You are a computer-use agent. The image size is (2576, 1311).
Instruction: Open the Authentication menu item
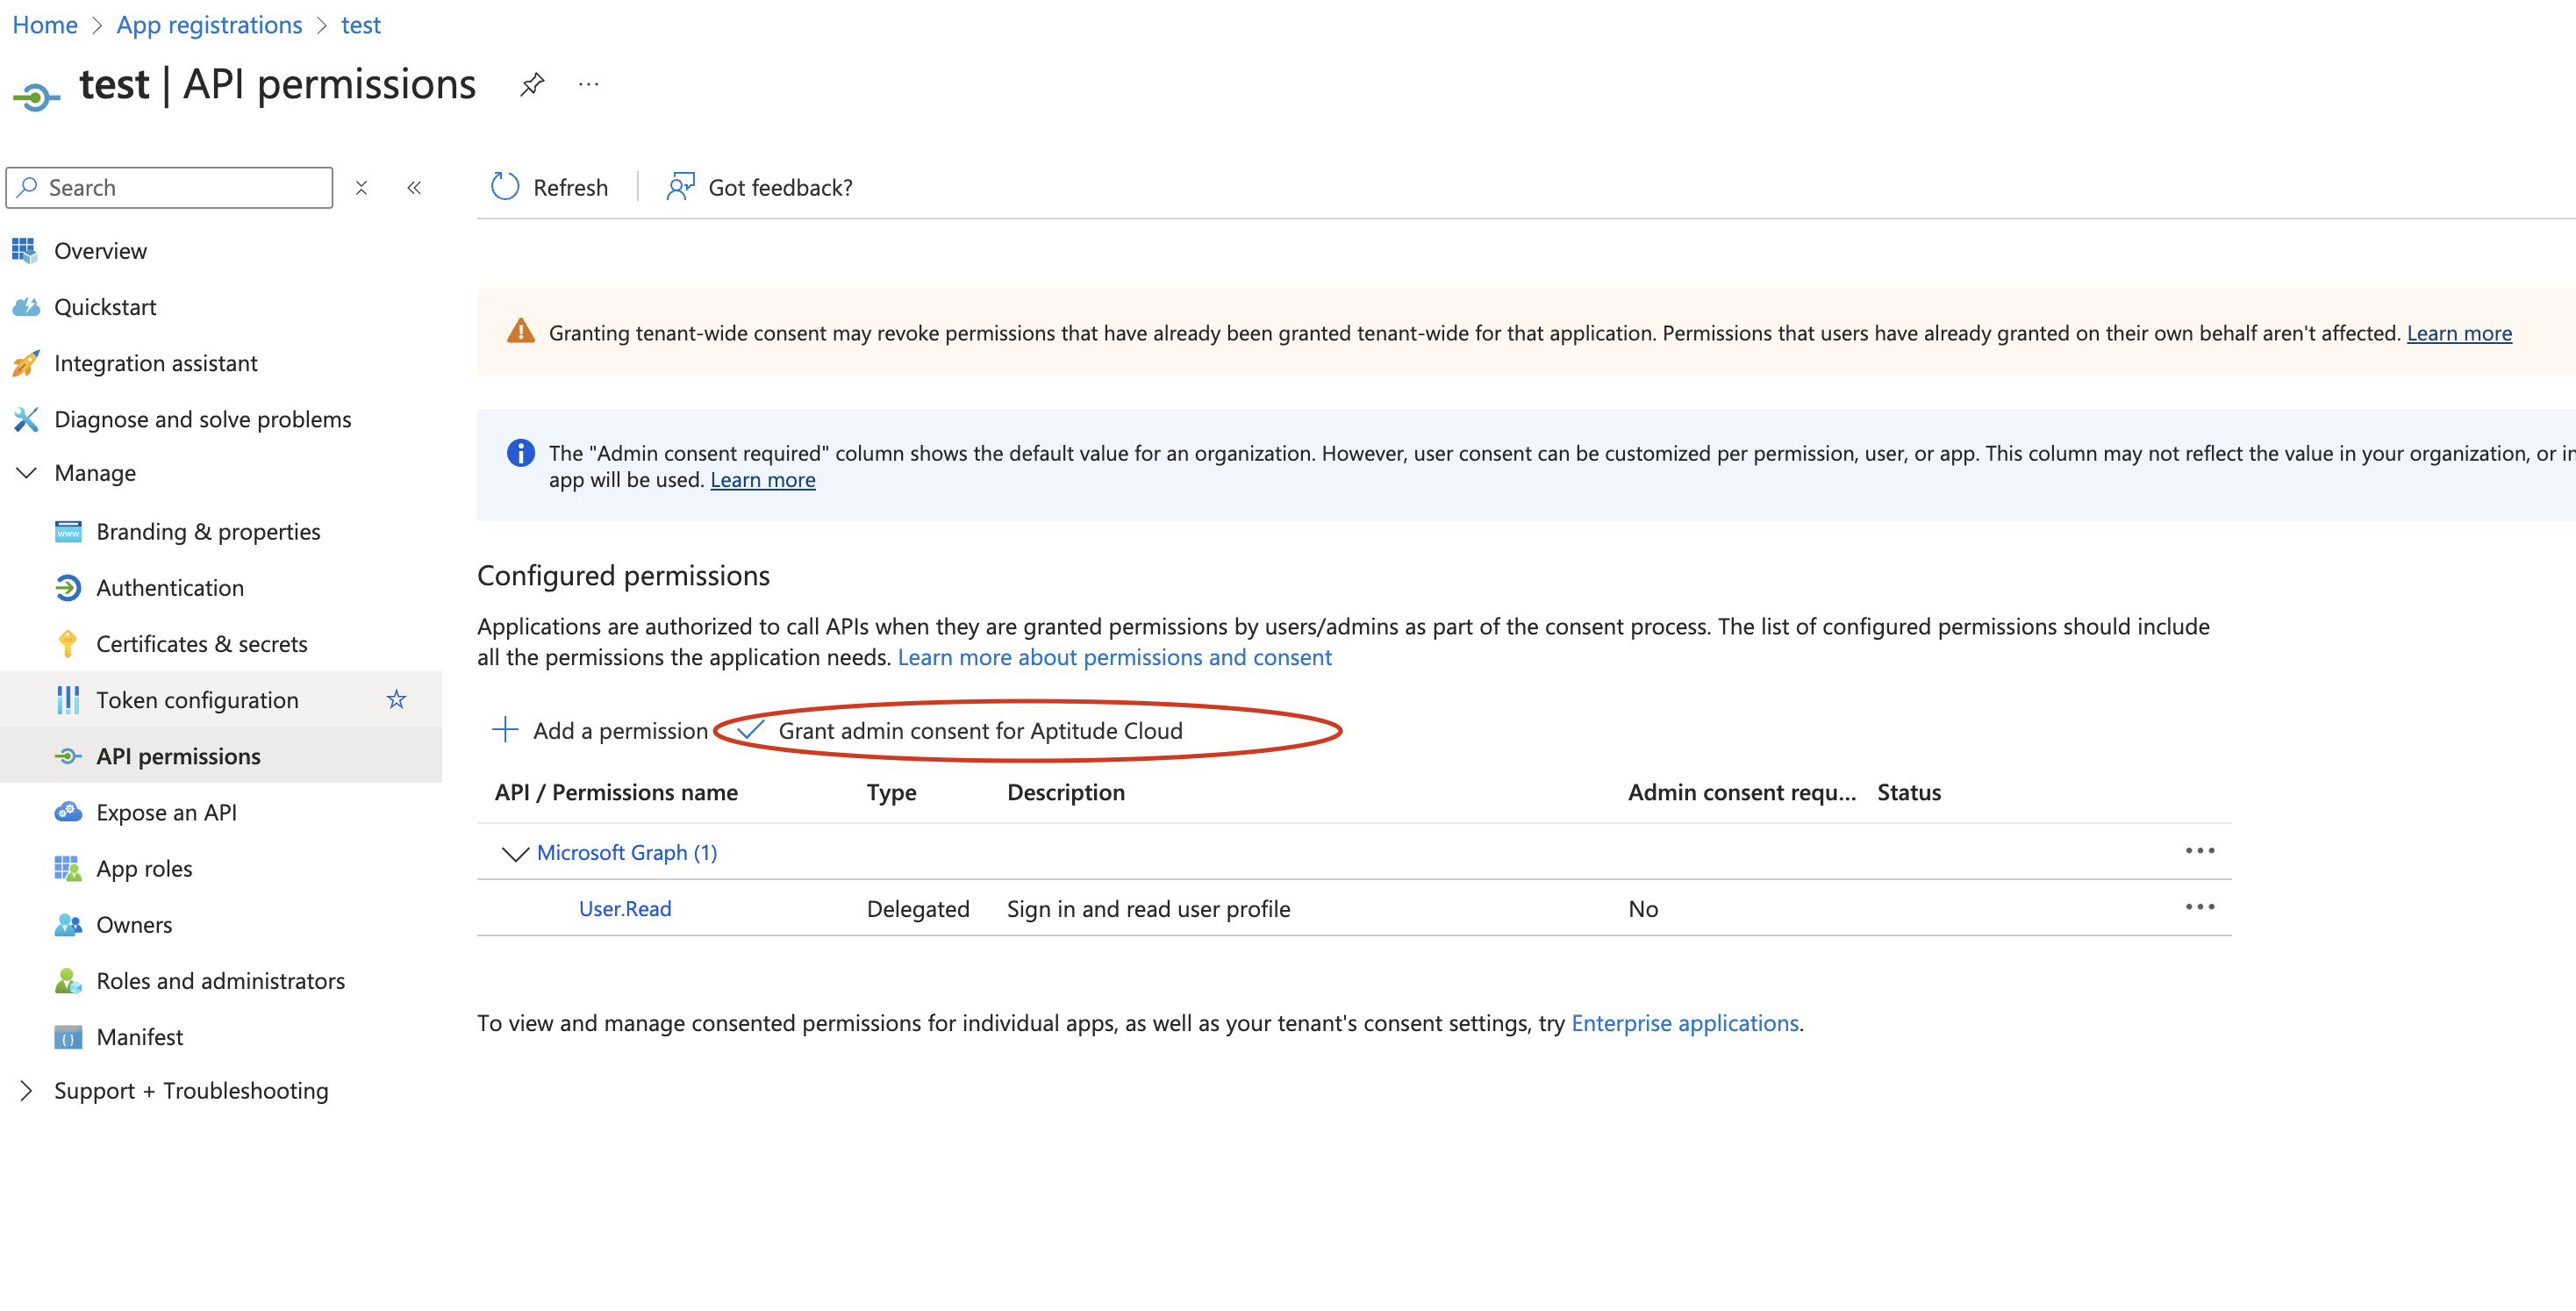coord(169,588)
